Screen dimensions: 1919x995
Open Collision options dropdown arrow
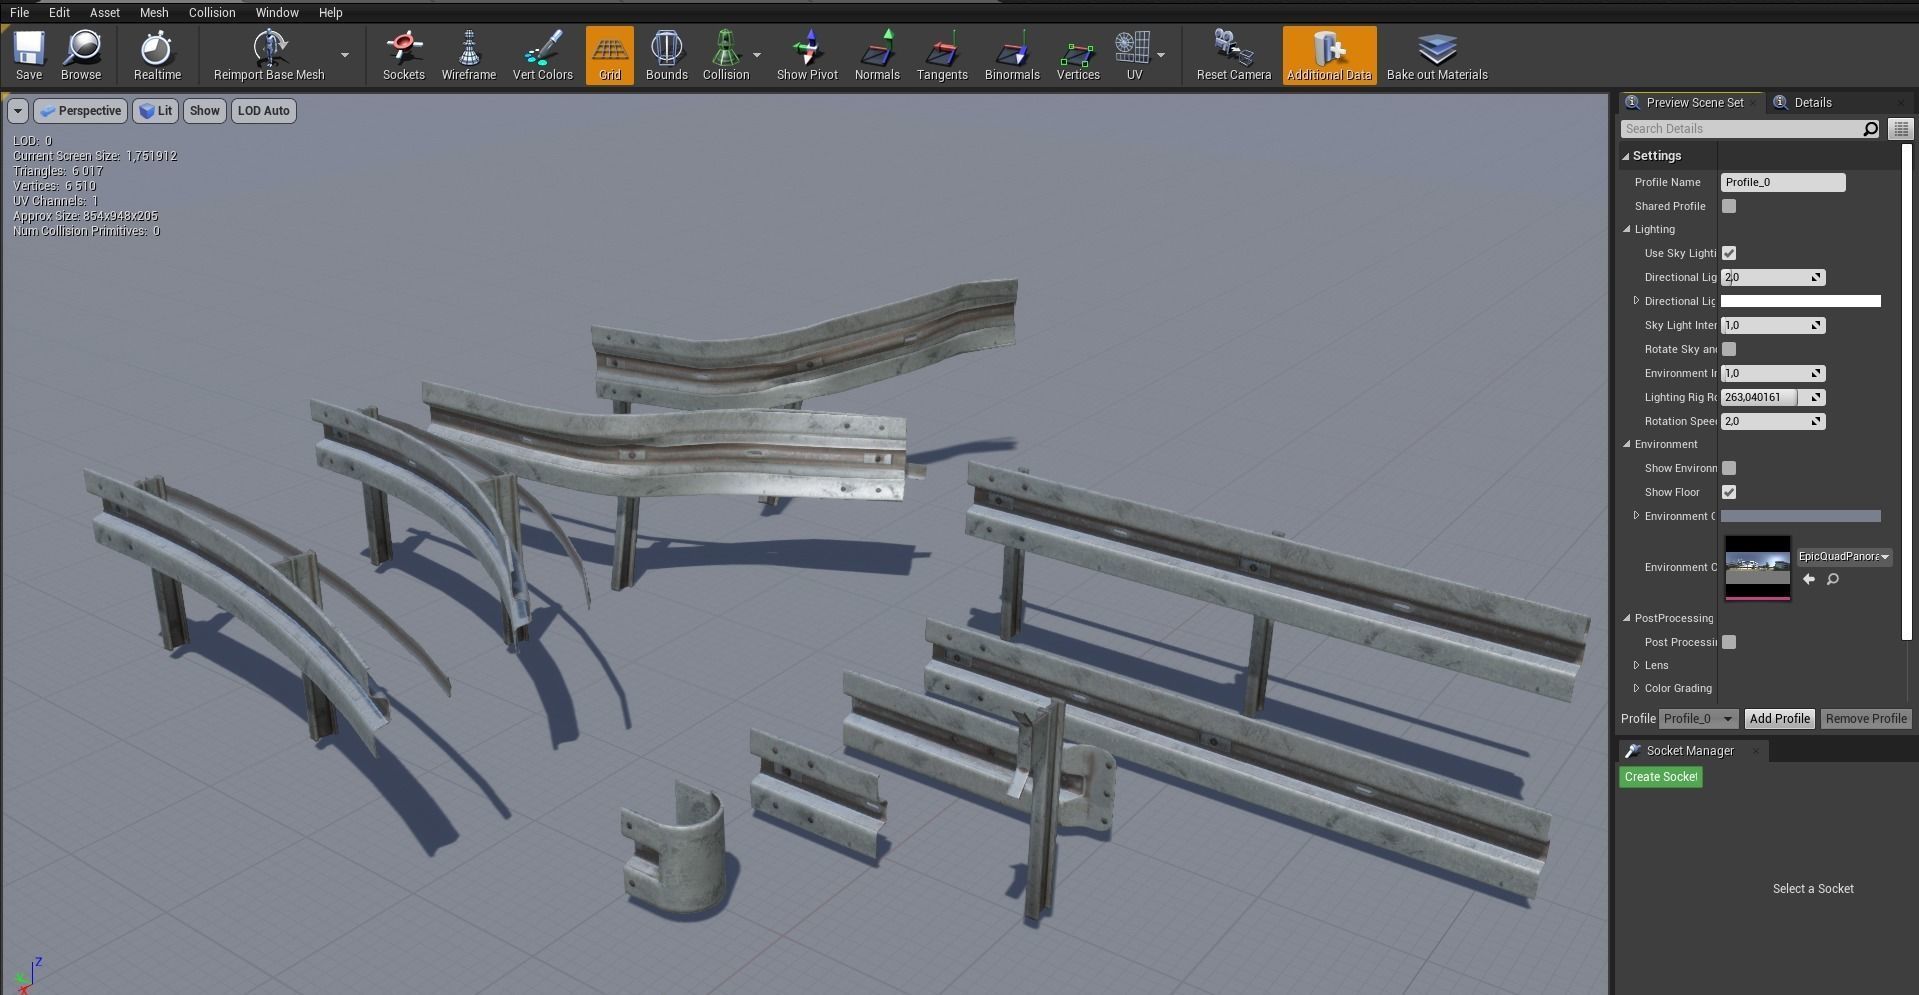click(757, 55)
